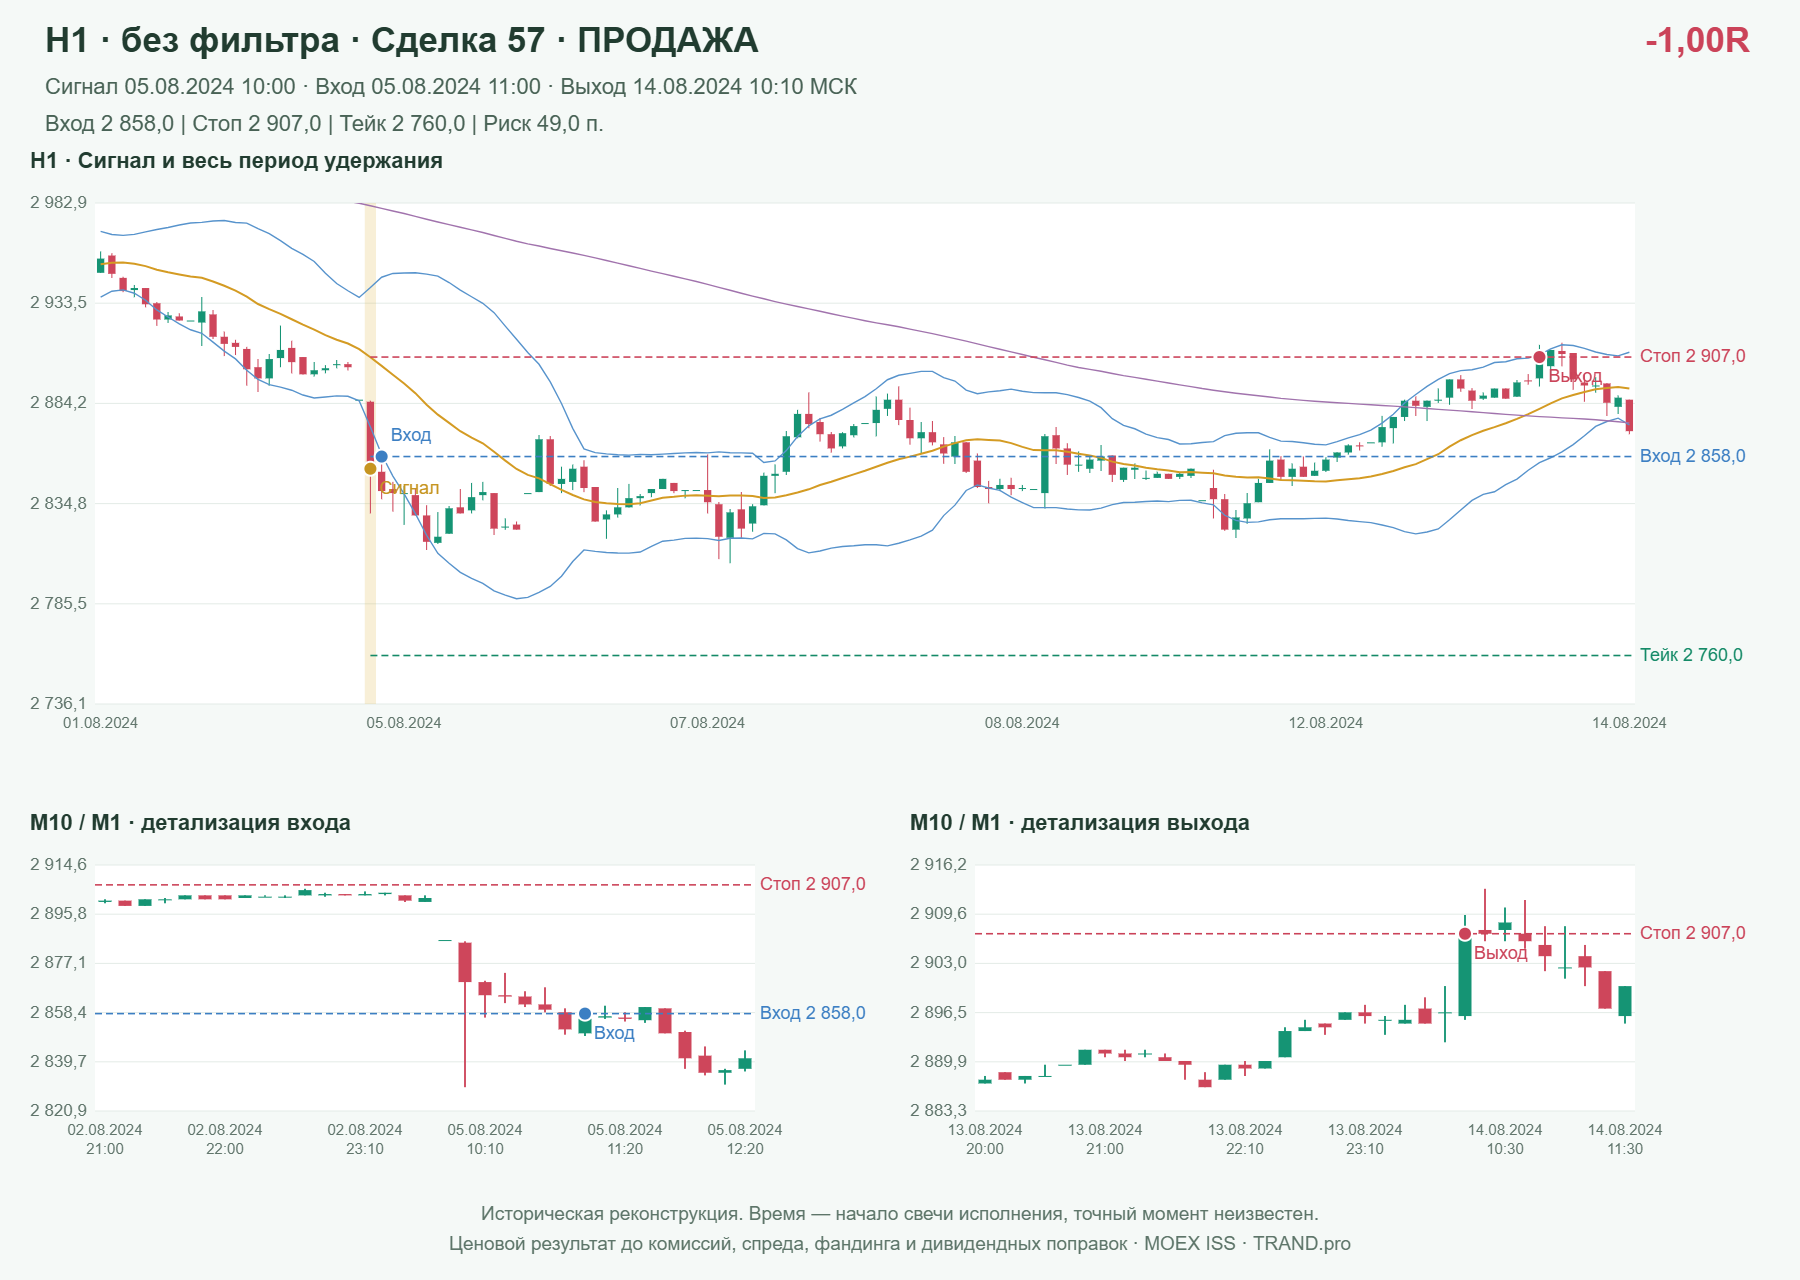Screen dimensions: 1800x1280
Task: Click the 2 785,5 axis value on main chart
Action: (58, 603)
